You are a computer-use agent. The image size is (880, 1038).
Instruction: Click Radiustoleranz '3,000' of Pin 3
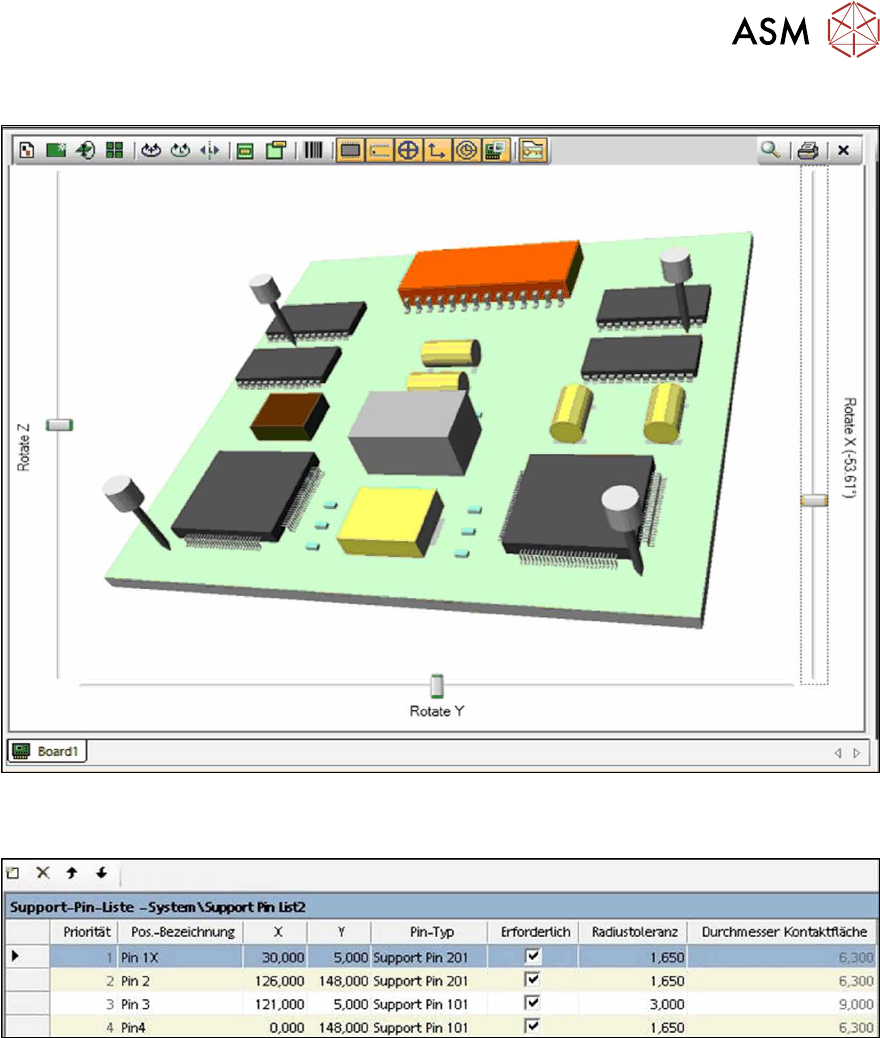pyautogui.click(x=667, y=1004)
